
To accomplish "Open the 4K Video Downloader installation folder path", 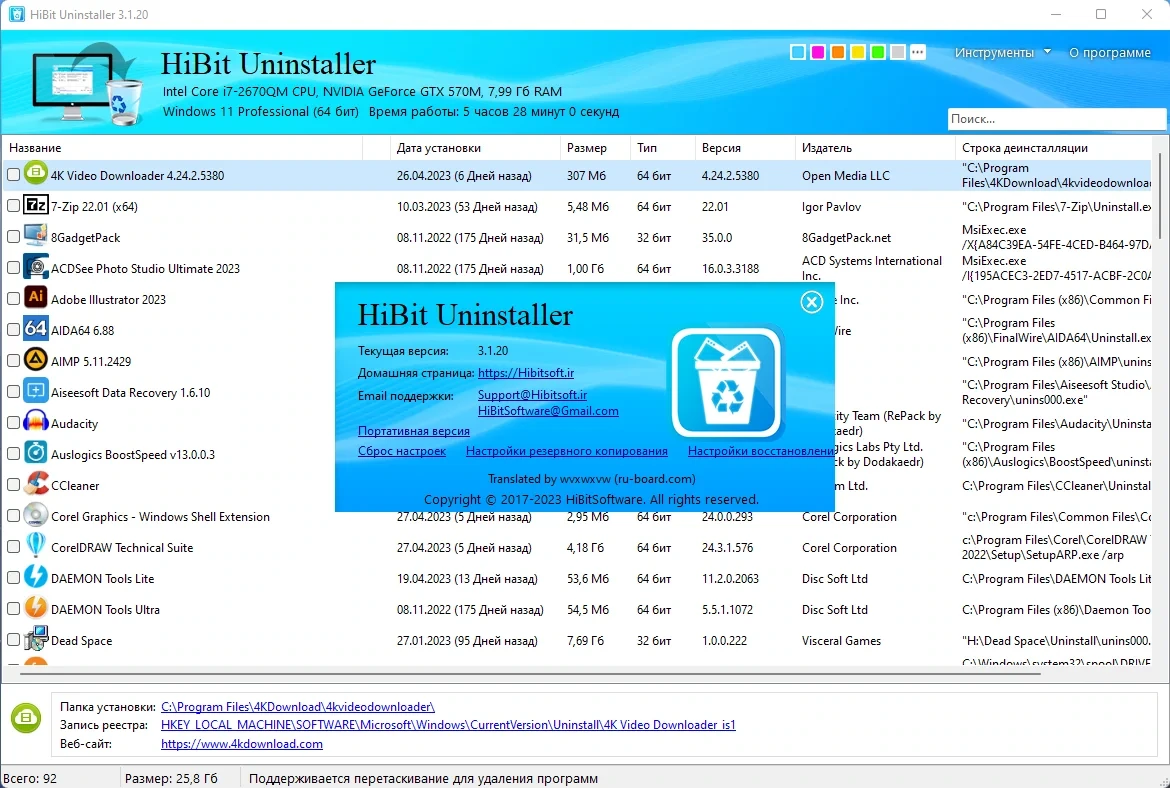I will tap(298, 707).
